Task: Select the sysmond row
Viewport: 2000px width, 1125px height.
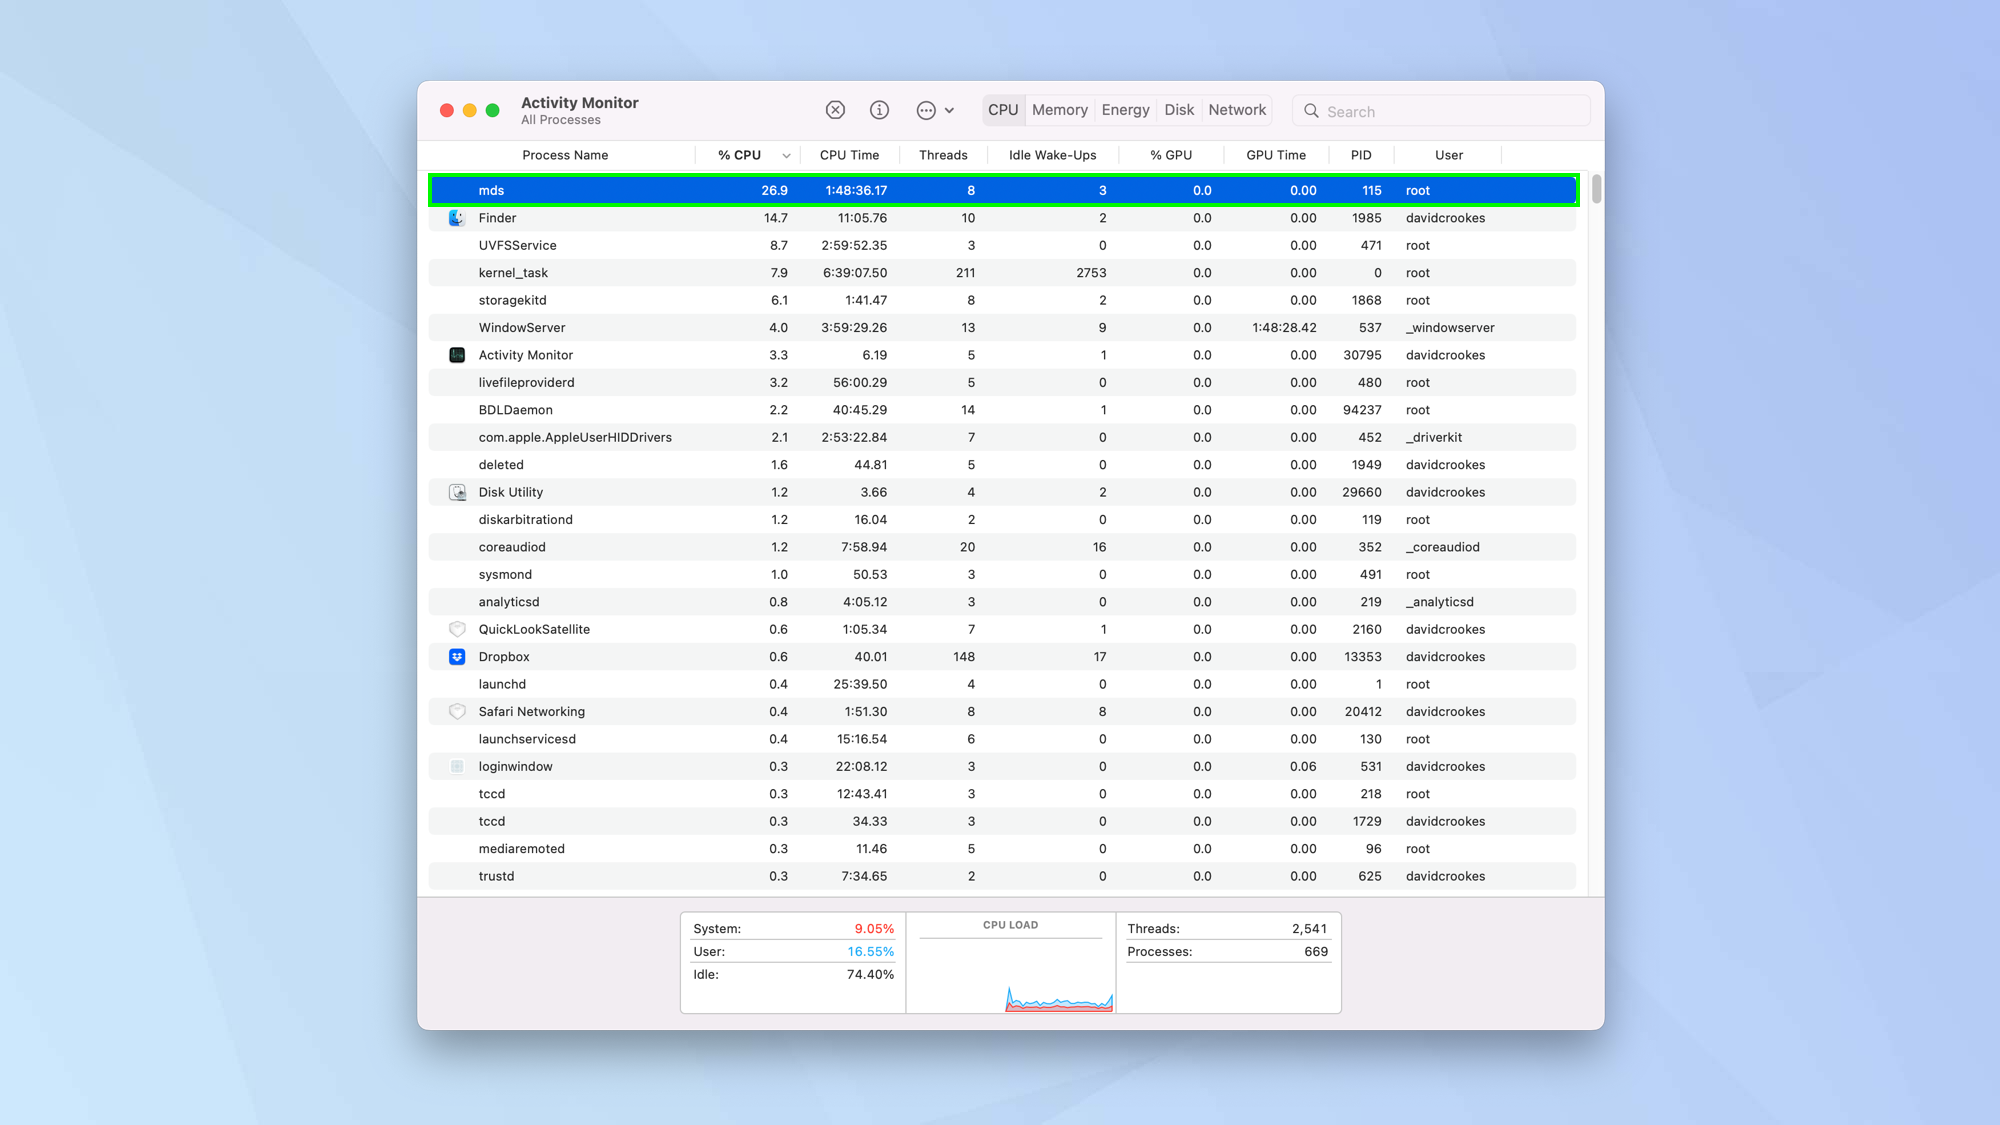Action: click(x=1003, y=575)
